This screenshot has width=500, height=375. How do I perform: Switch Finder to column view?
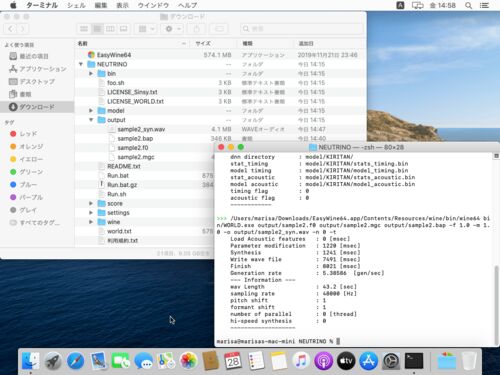pyautogui.click(x=110, y=29)
